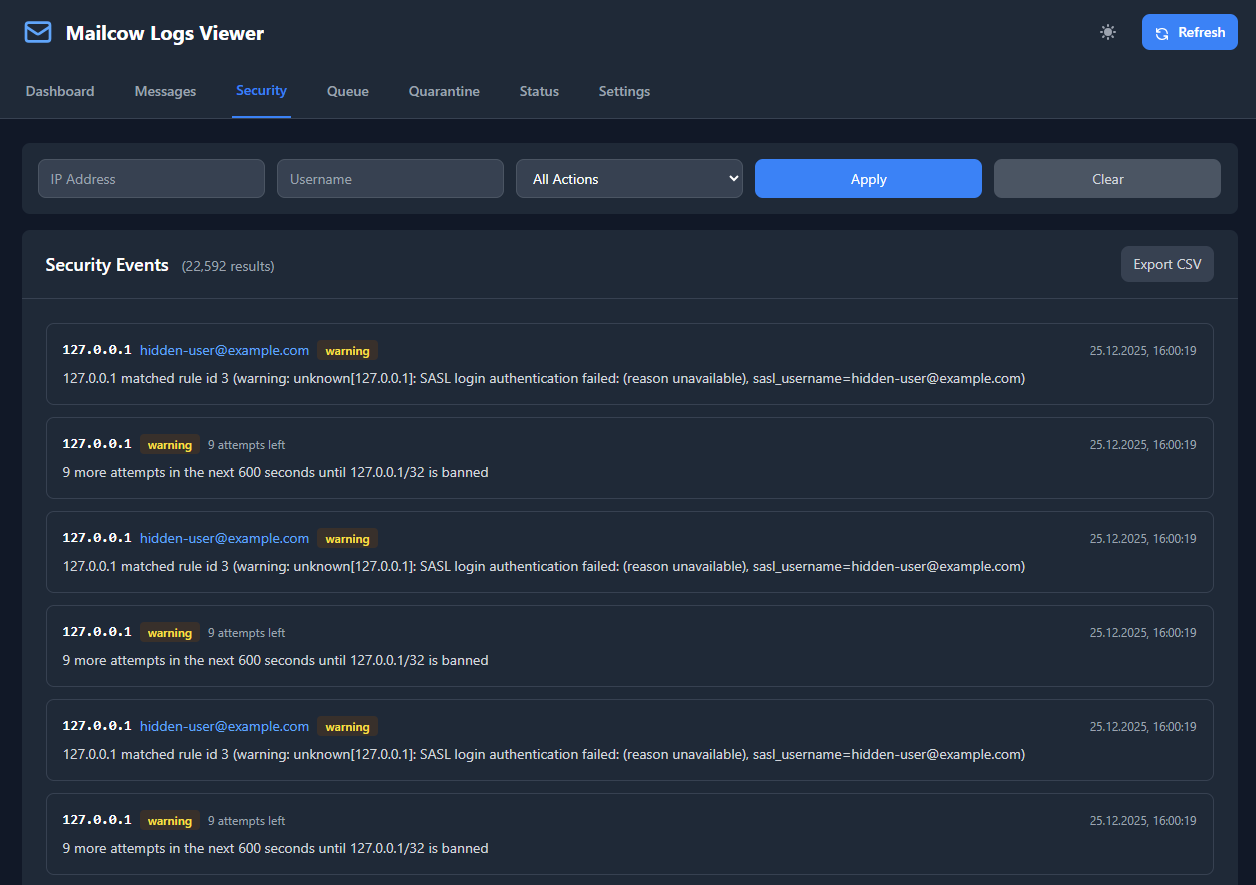Select the Mailcow Logs Viewer title

(x=165, y=33)
